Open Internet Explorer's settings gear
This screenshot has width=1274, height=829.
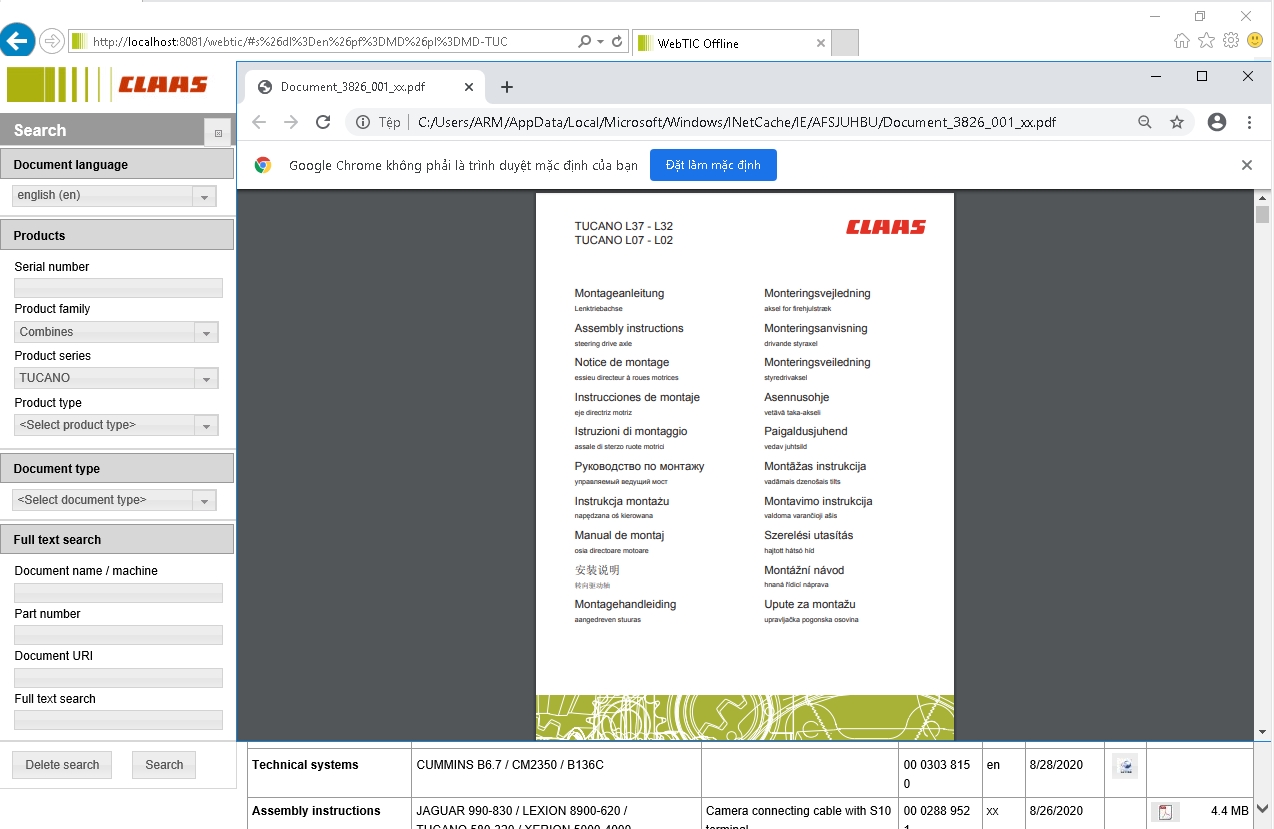[1229, 39]
